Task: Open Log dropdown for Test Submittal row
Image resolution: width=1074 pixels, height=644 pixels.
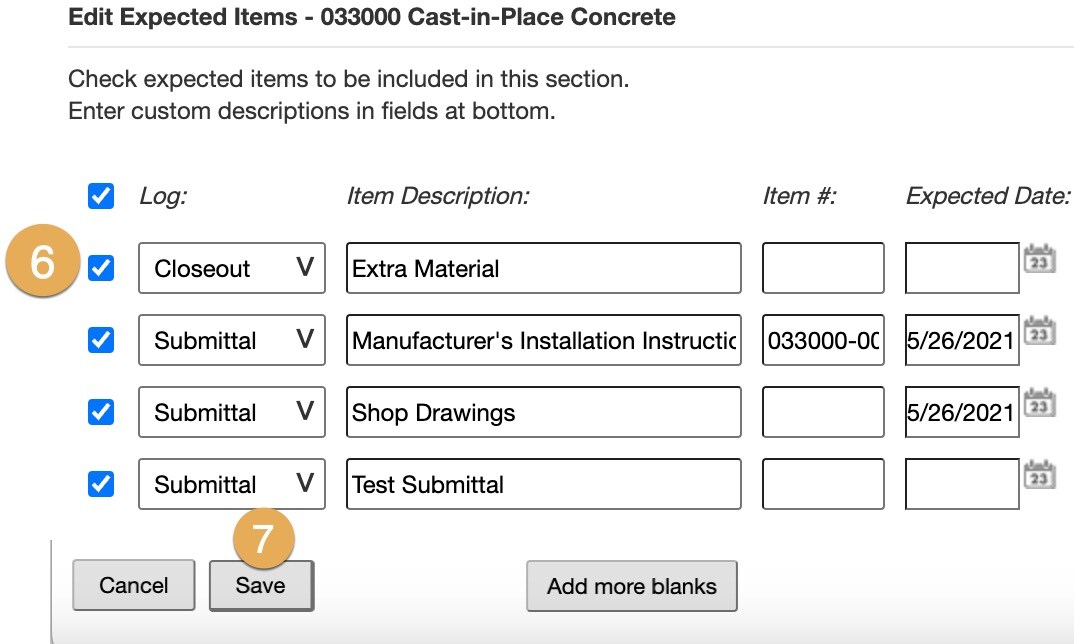Action: [x=232, y=484]
